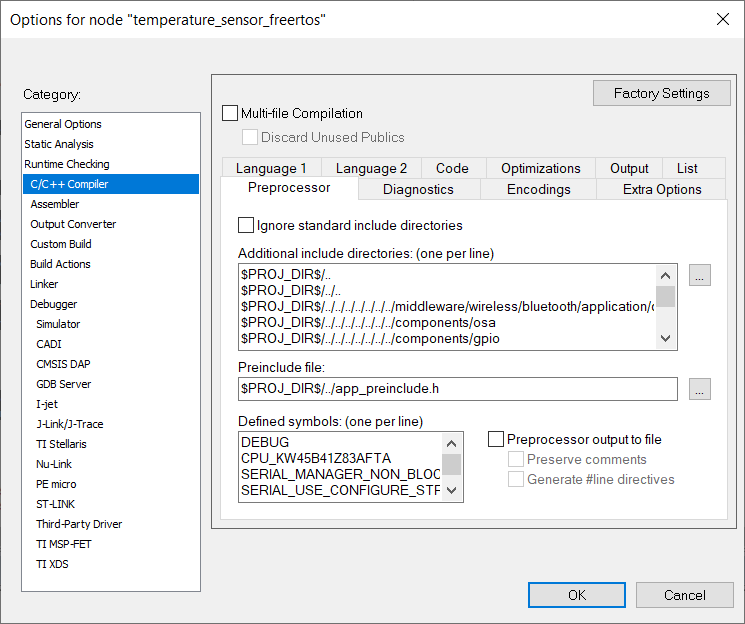Close the Options dialog window
The height and width of the screenshot is (624, 745).
click(722, 19)
